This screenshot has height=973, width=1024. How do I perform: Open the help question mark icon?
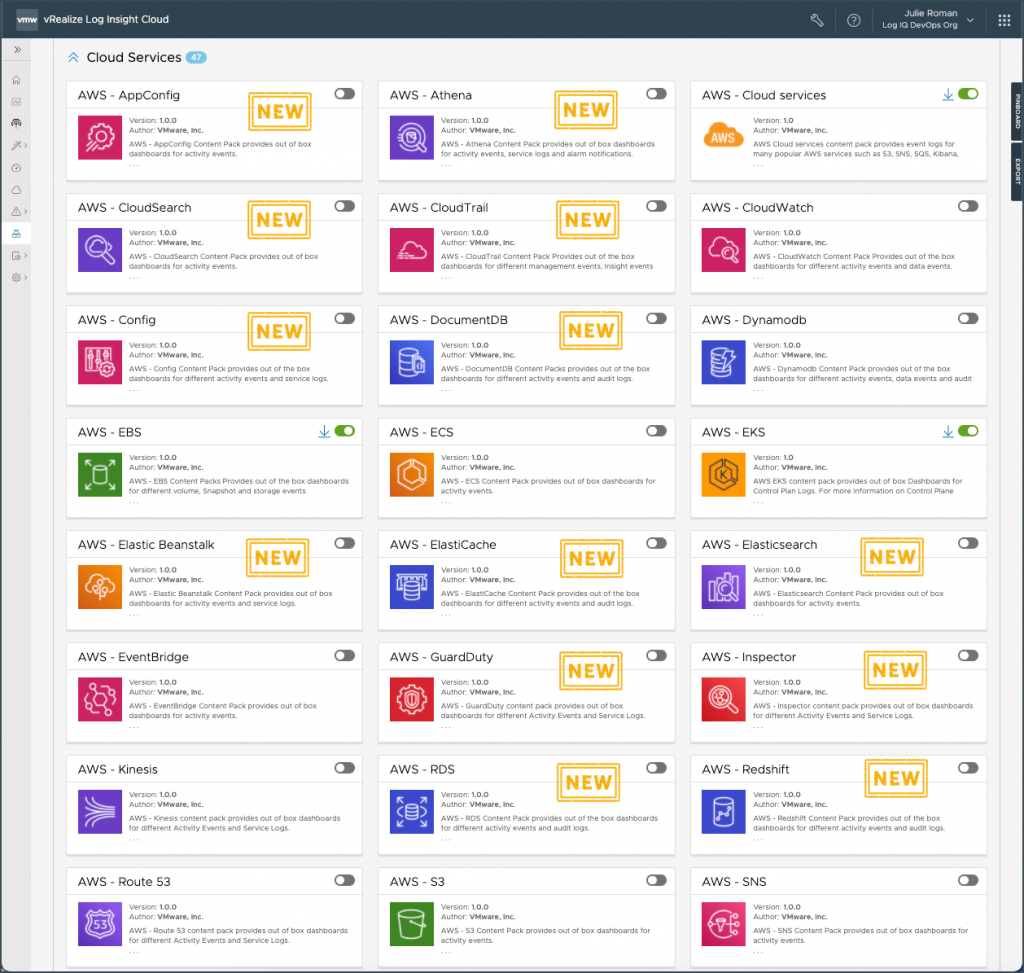click(x=853, y=20)
